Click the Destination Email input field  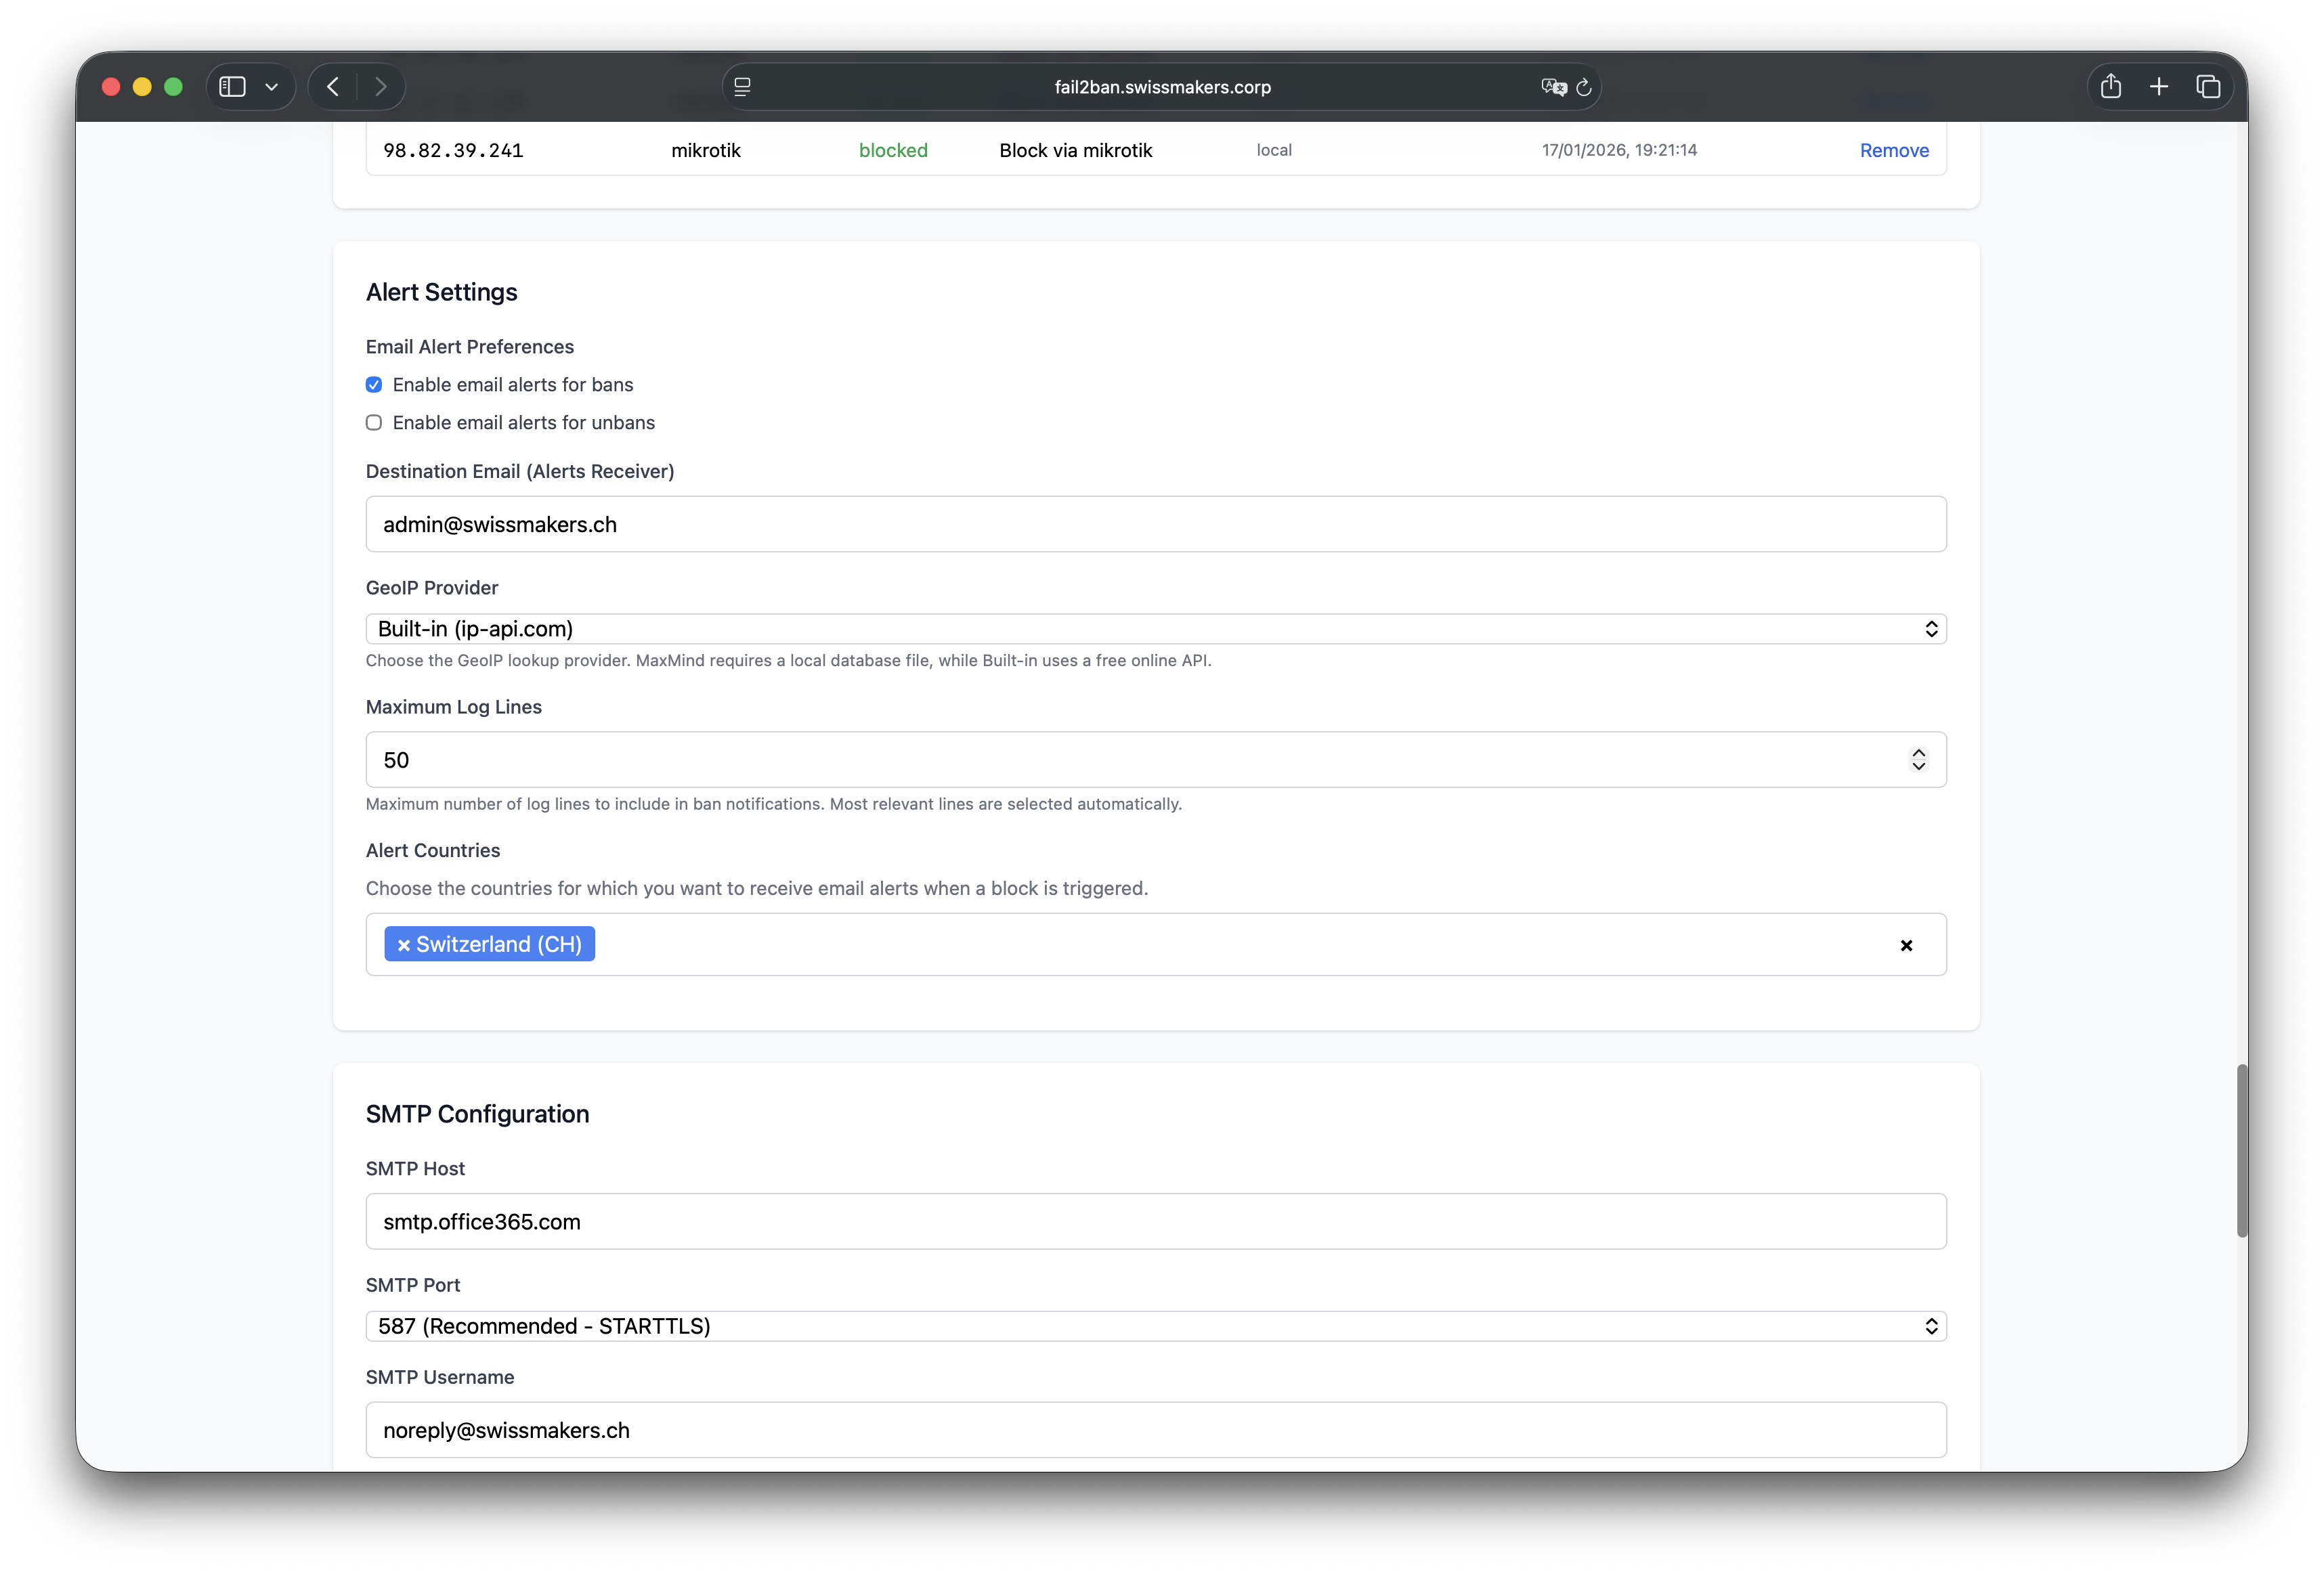click(1155, 524)
